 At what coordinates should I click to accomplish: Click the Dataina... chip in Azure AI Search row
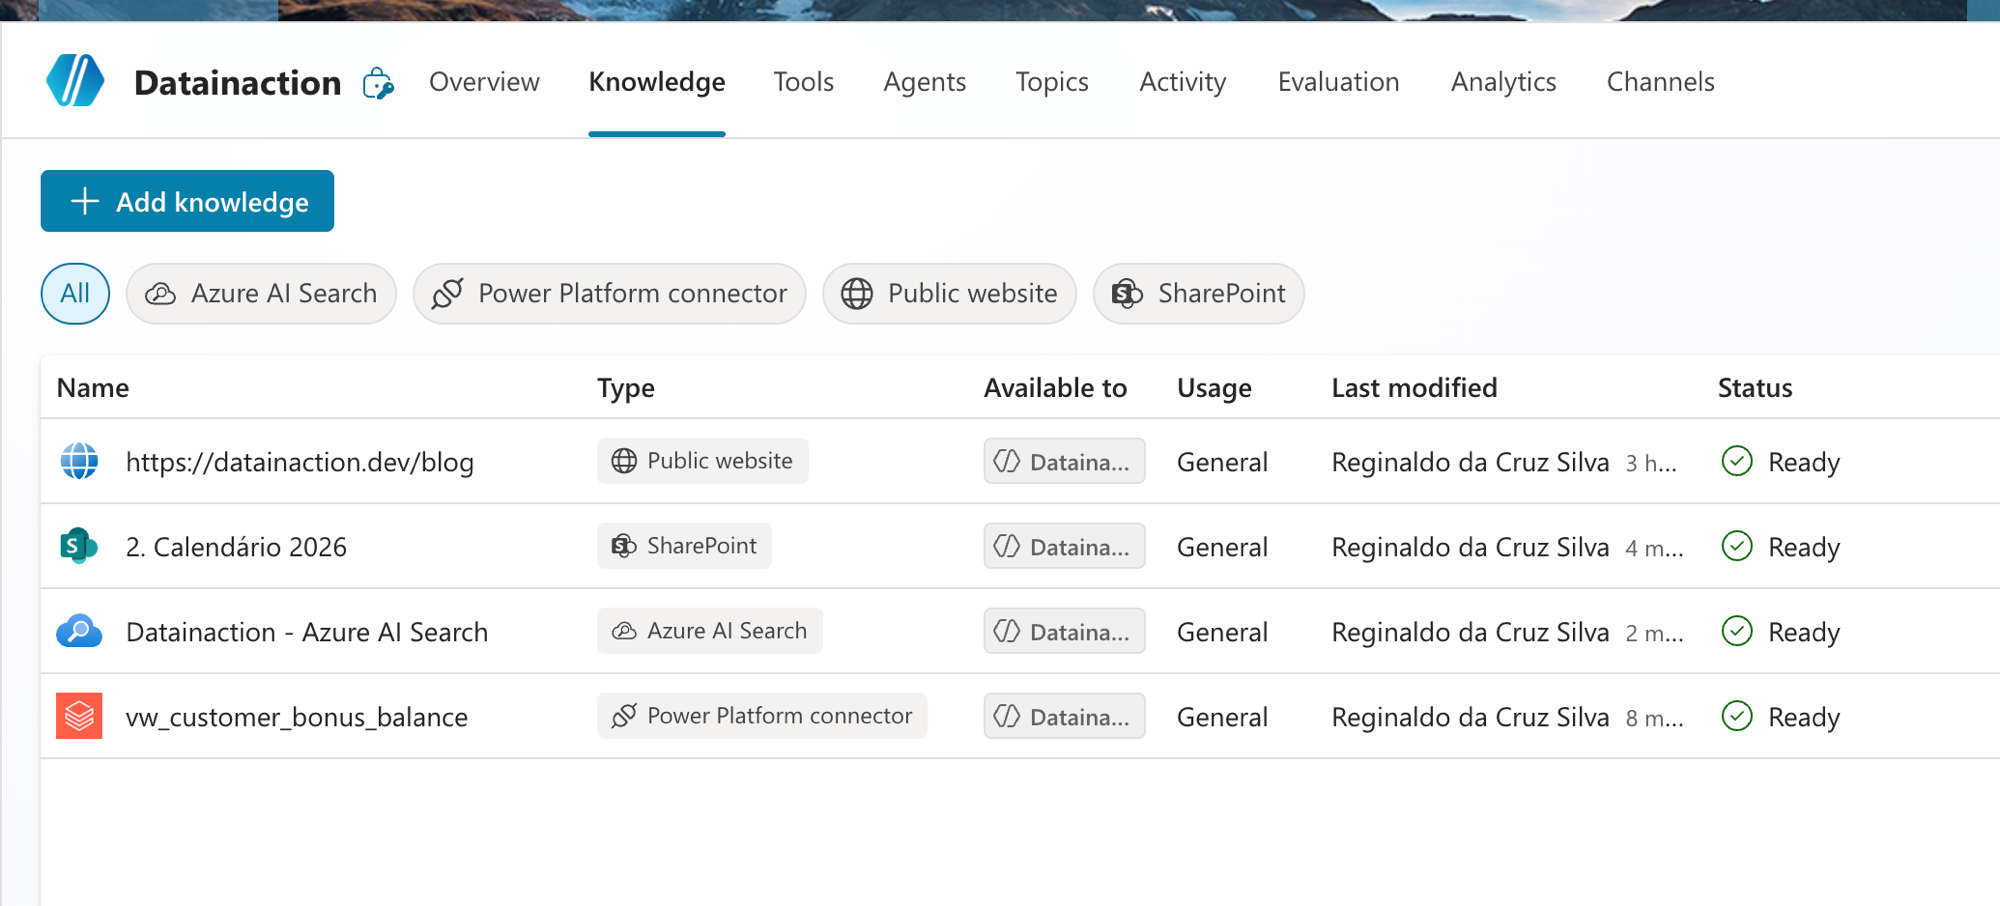1064,631
